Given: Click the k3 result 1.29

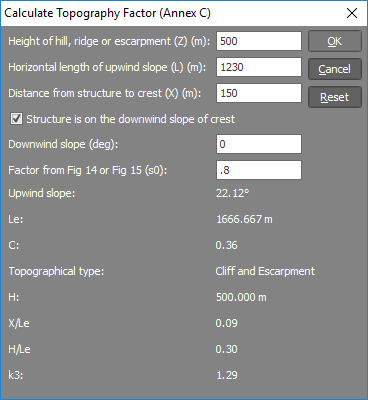Looking at the screenshot, I should 227,375.
